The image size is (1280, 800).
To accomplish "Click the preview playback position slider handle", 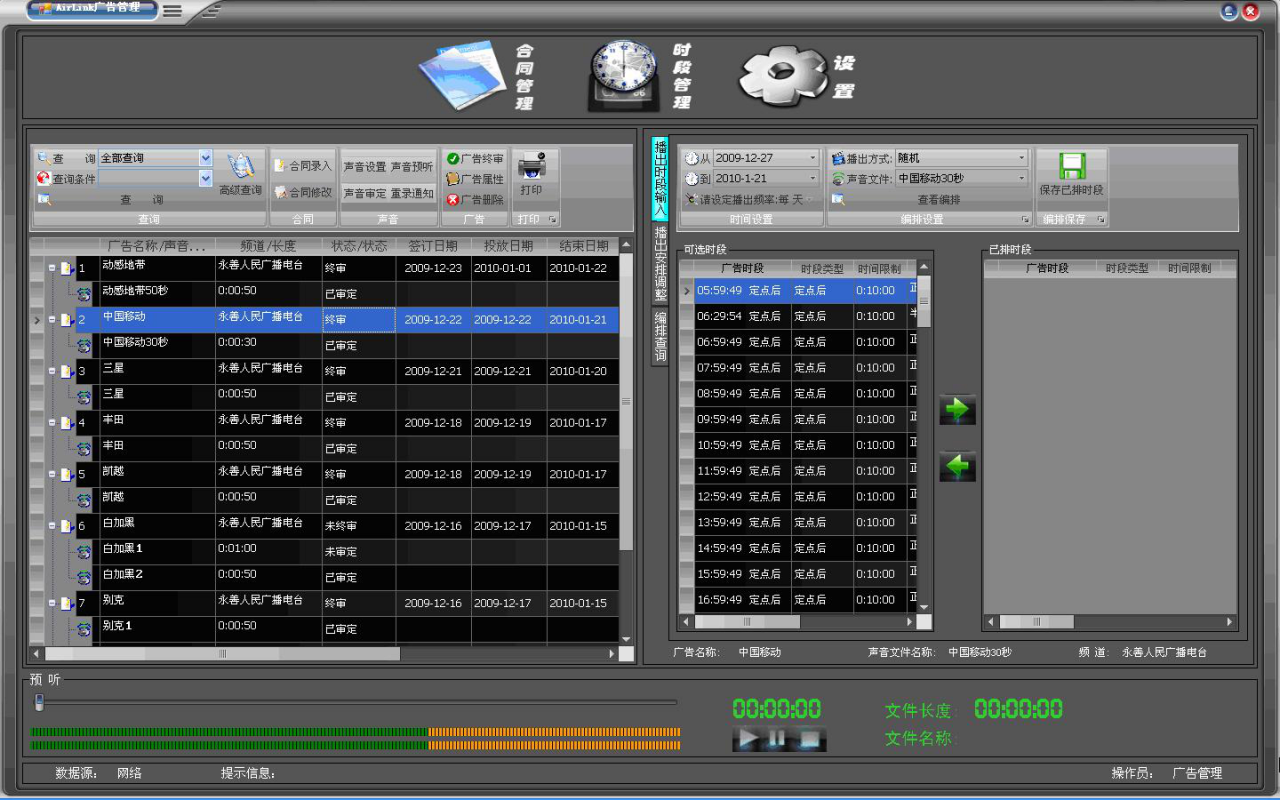I will pyautogui.click(x=39, y=702).
